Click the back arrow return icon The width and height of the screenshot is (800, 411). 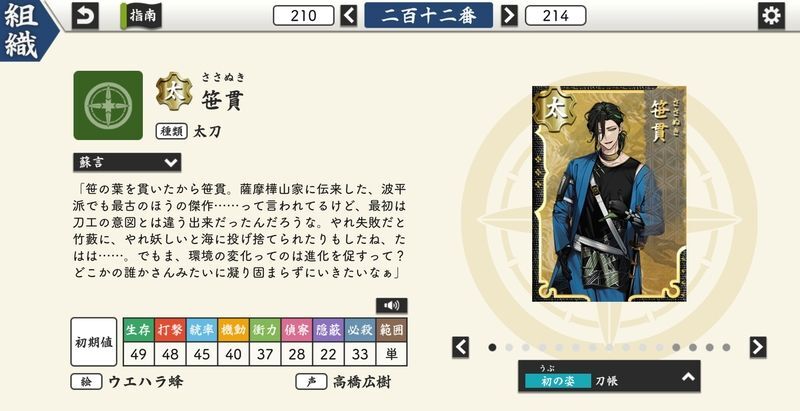point(85,16)
